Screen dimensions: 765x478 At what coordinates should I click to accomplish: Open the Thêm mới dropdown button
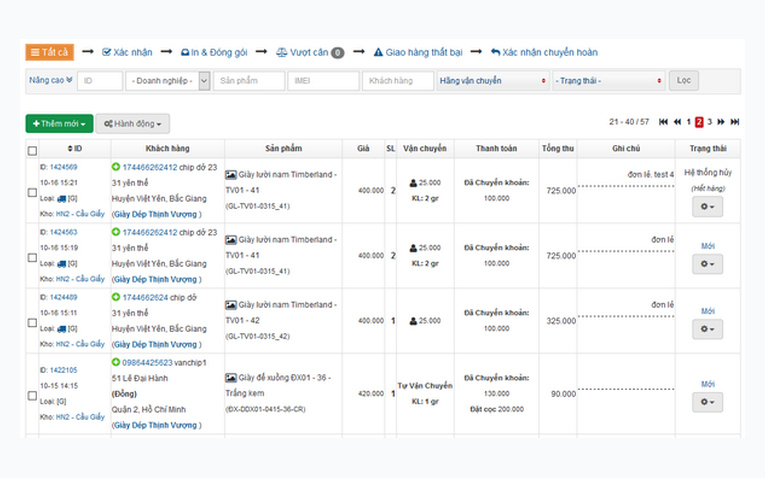tap(60, 124)
